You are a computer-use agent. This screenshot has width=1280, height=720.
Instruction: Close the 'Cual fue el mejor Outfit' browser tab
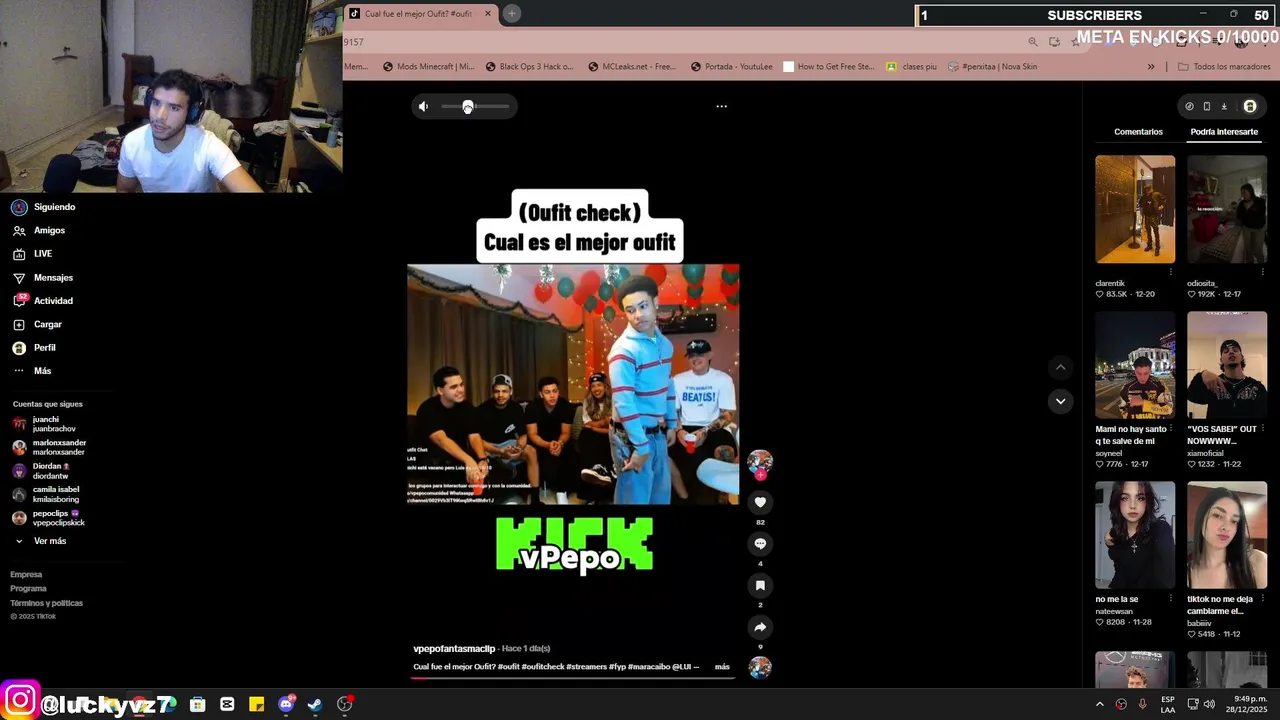coord(488,13)
